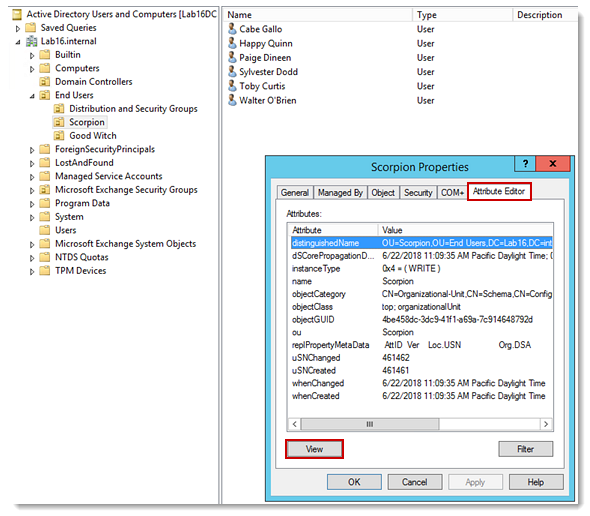Click the Domain Controllers OU icon

point(45,82)
